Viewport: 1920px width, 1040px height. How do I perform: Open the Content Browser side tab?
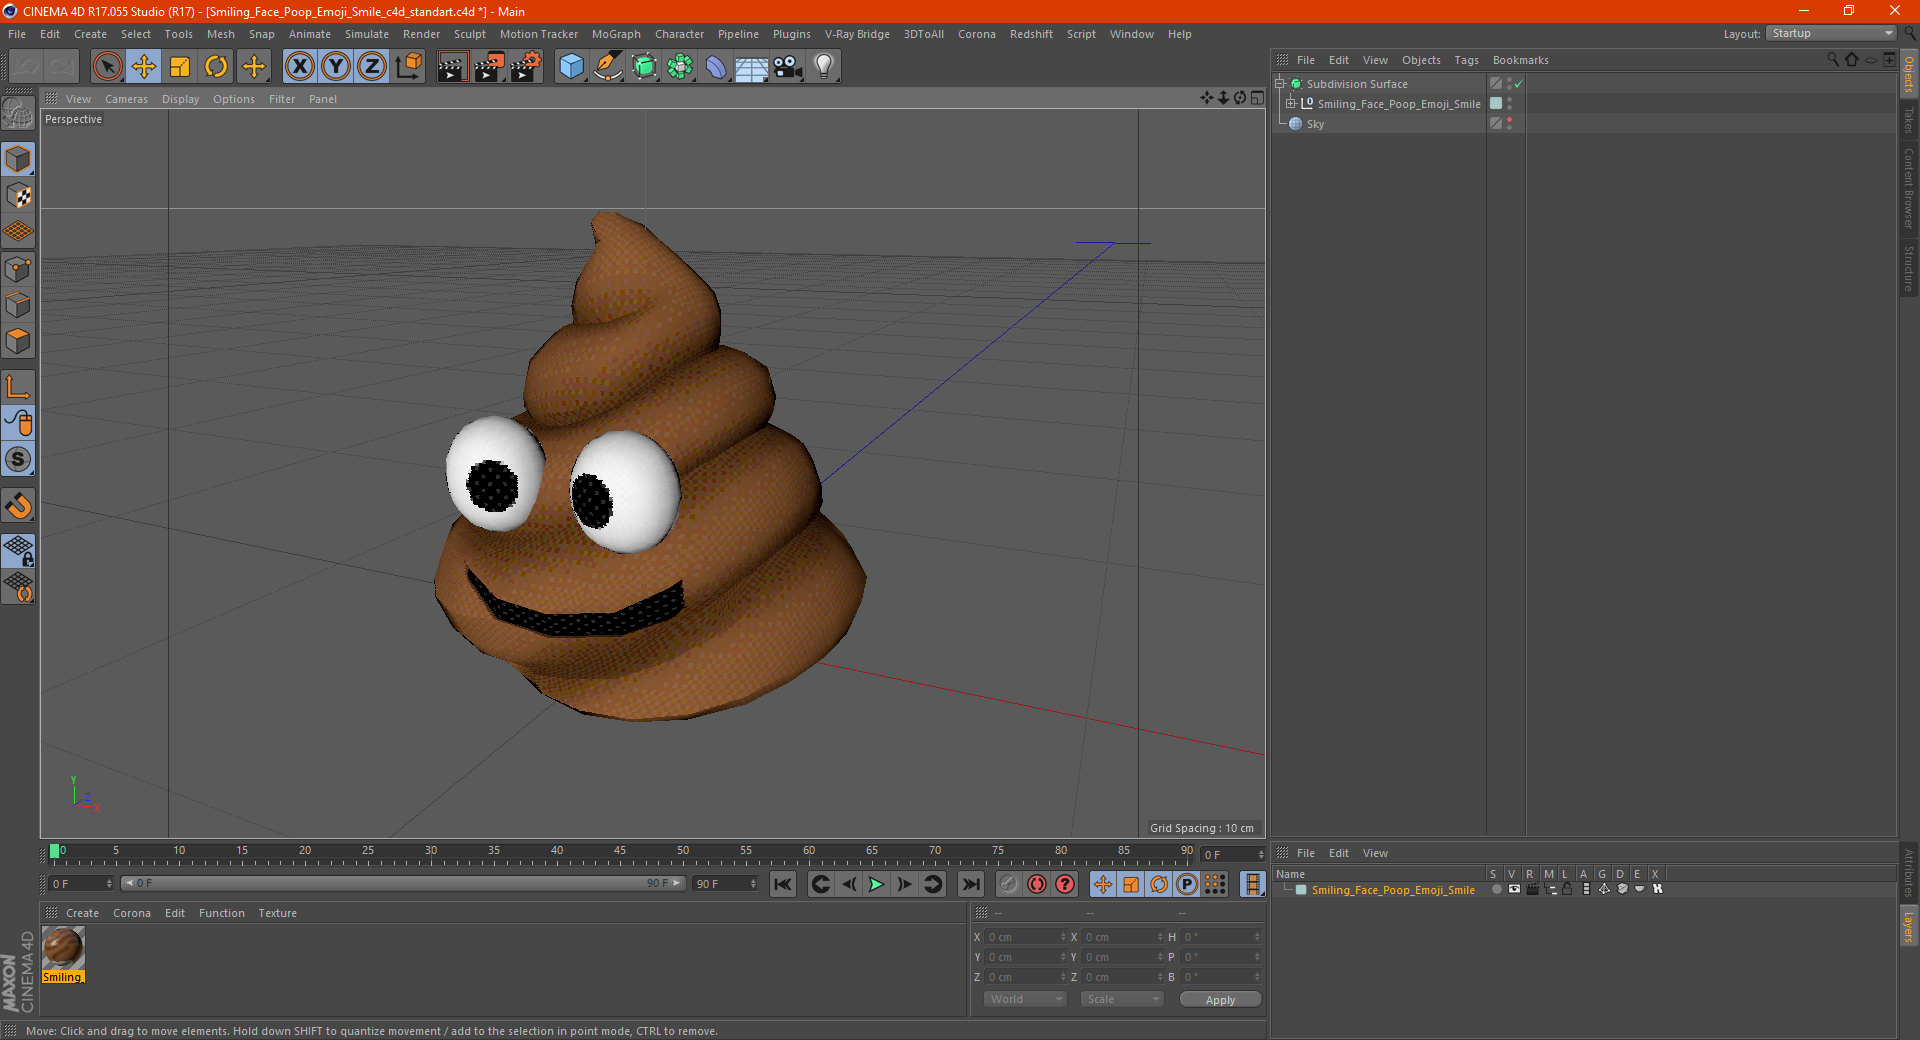pos(1909,188)
